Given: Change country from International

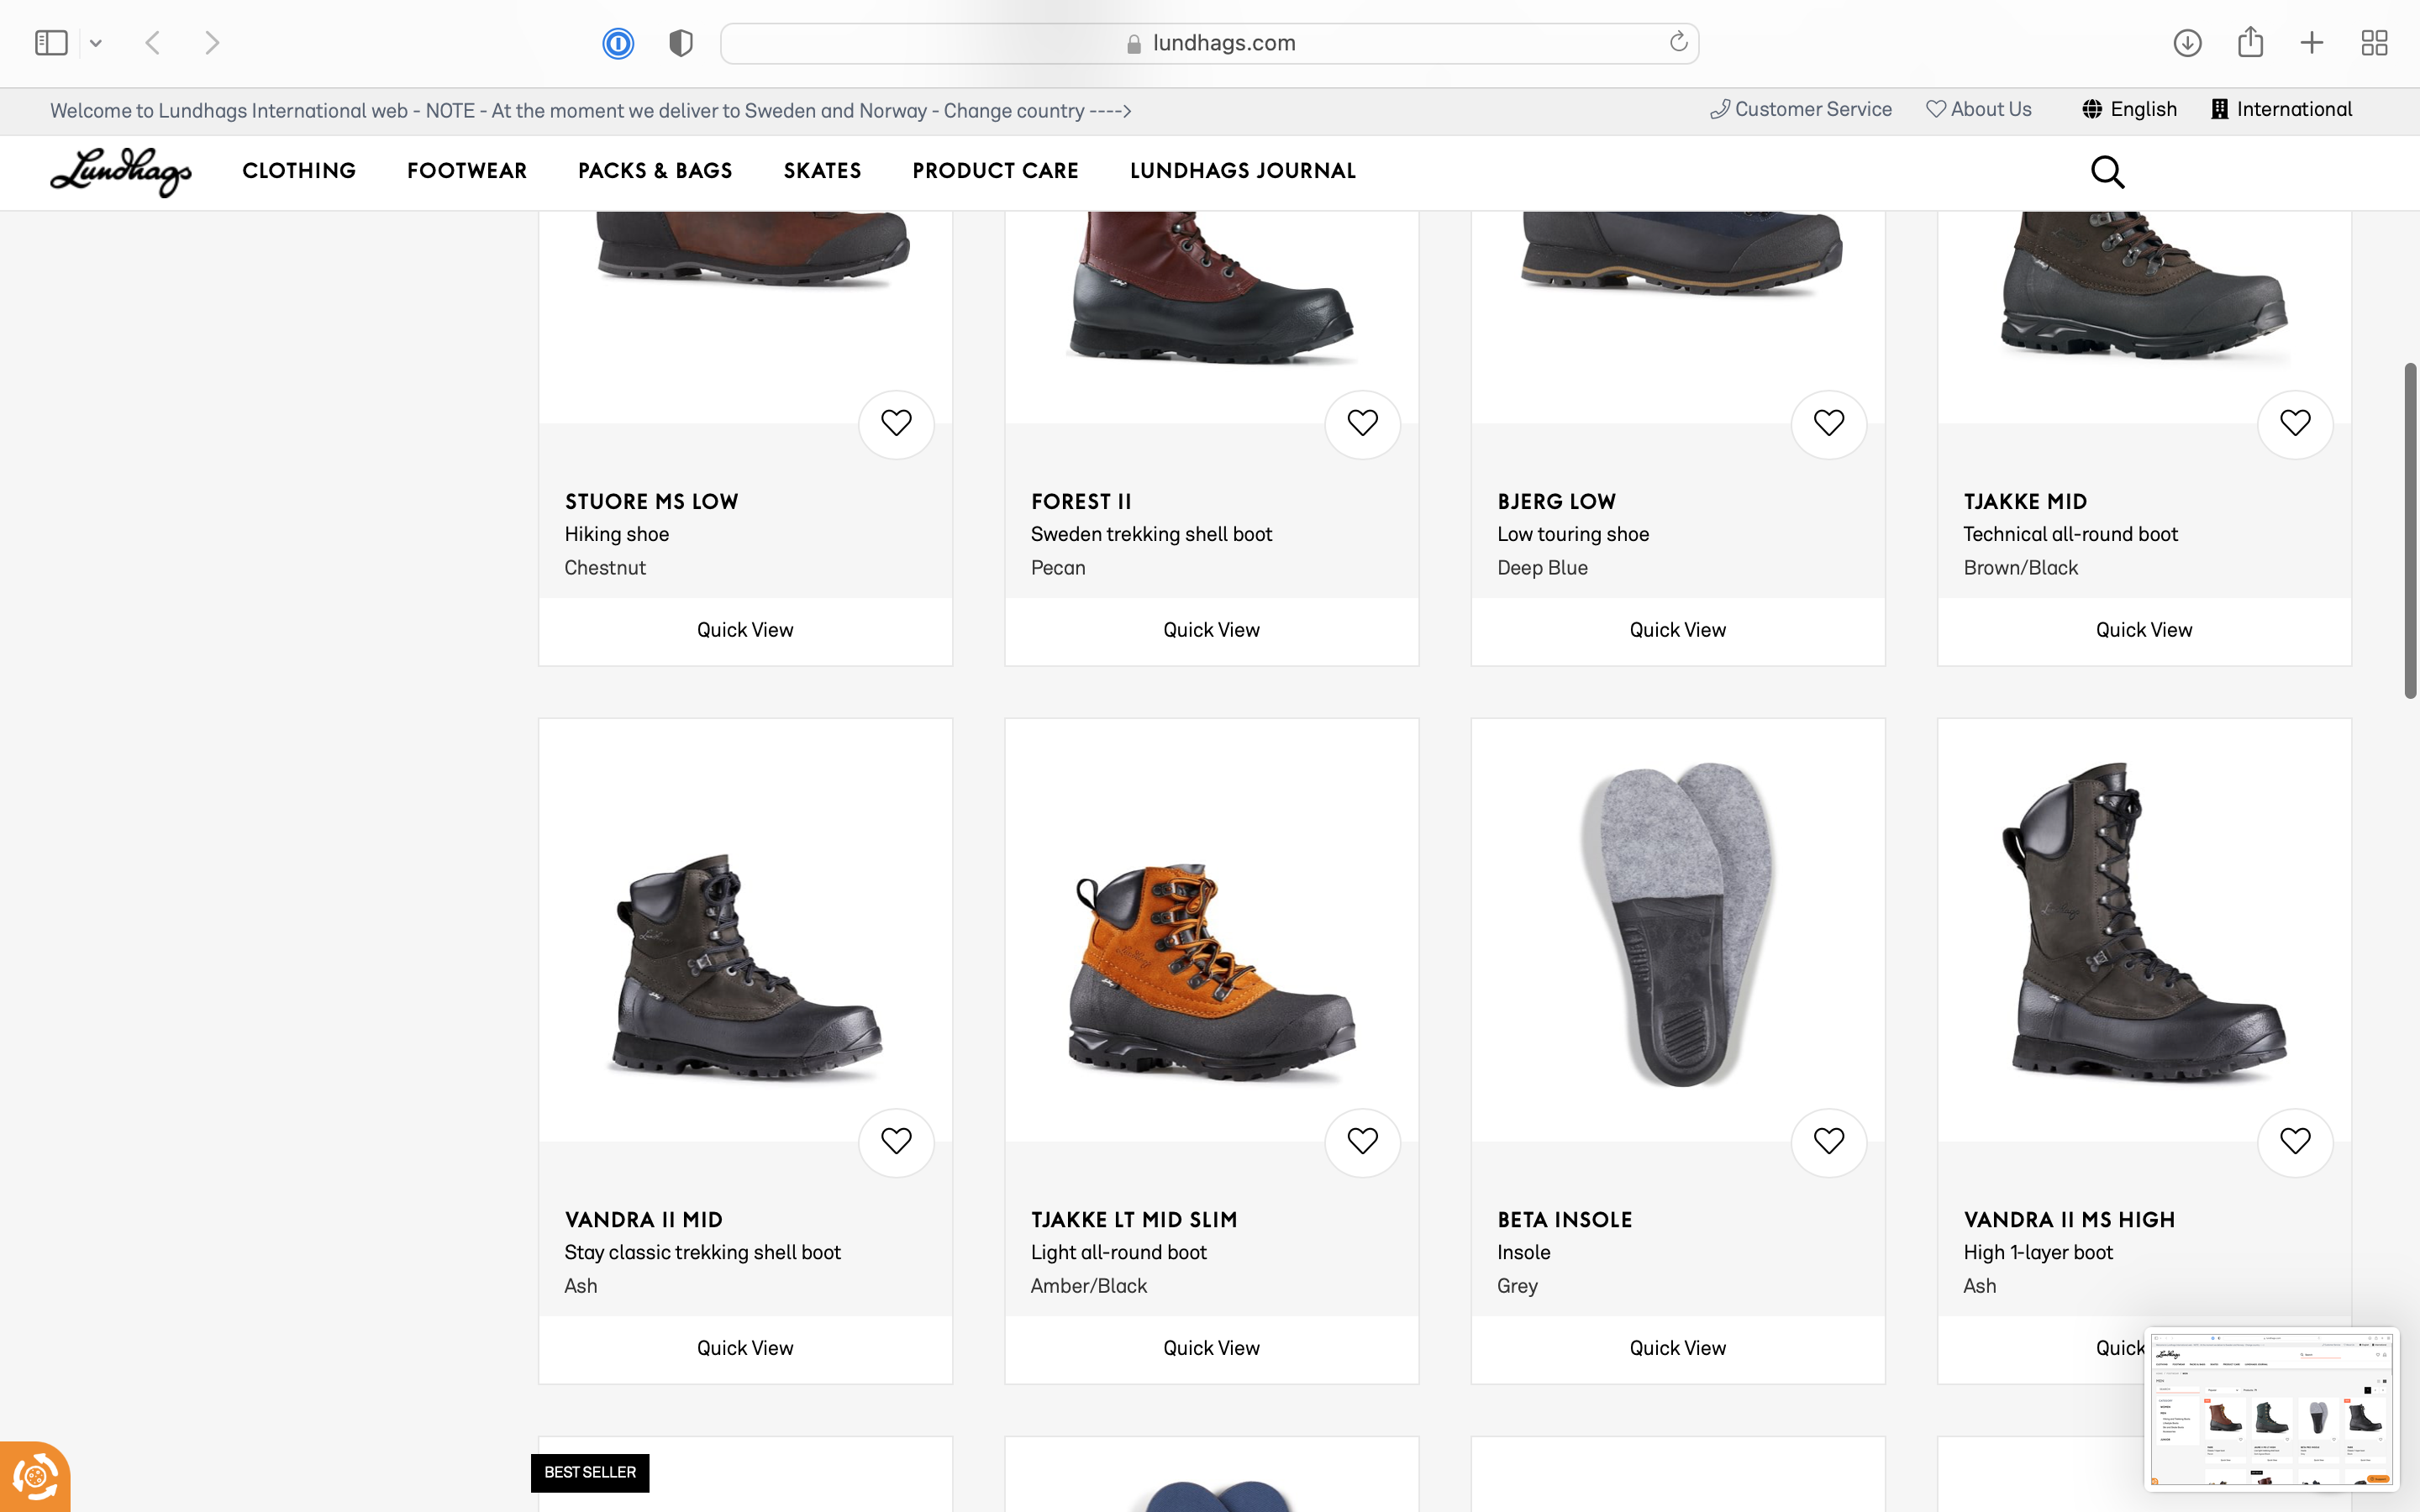Looking at the screenshot, I should [x=2281, y=109].
